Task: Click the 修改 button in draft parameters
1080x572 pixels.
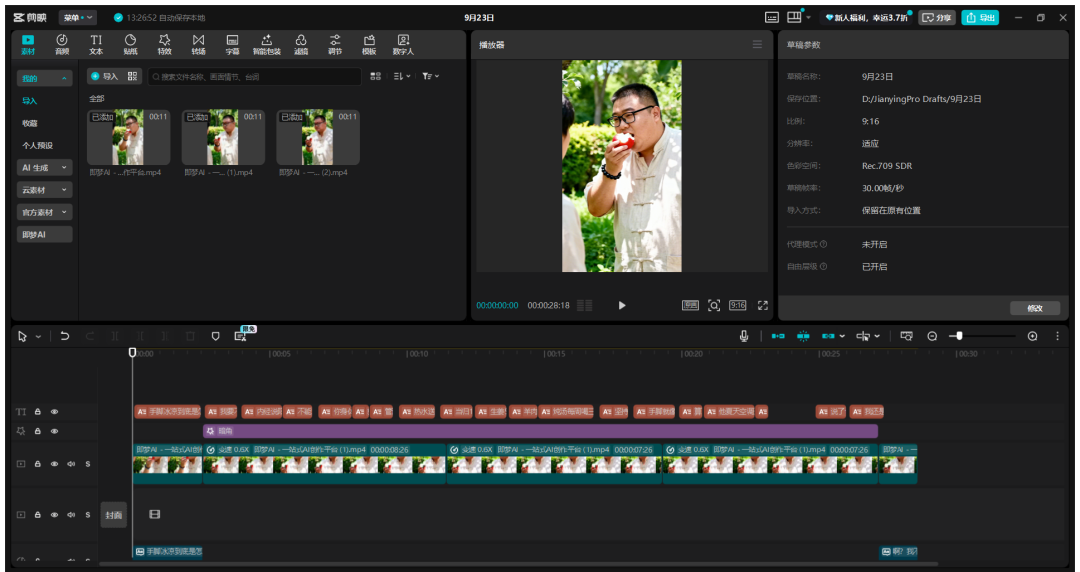Action: click(x=1034, y=308)
